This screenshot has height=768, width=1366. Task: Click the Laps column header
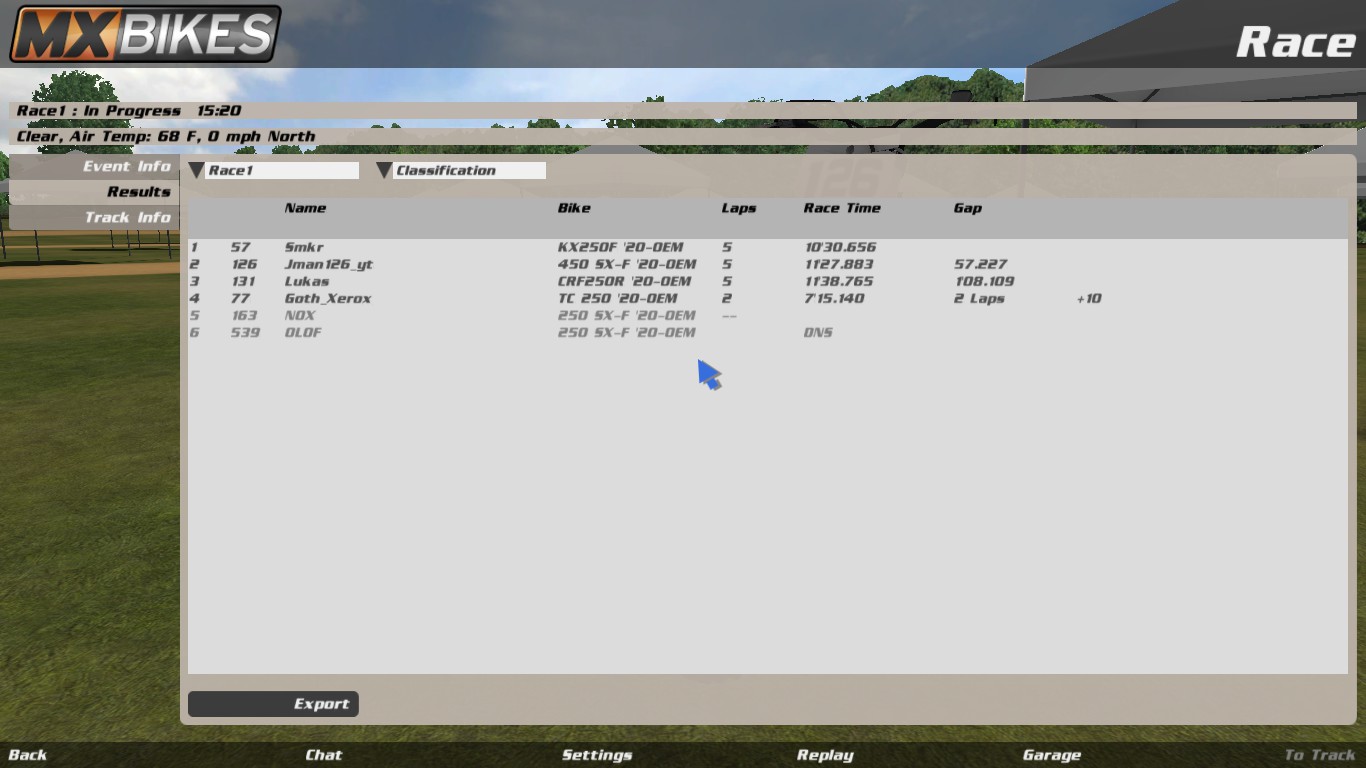pos(739,208)
